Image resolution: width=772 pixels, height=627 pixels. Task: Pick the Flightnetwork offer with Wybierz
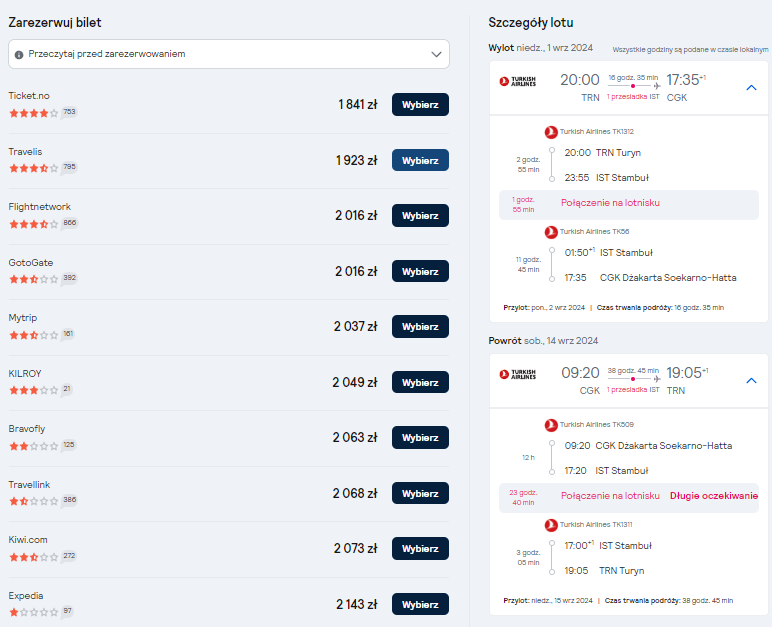pyautogui.click(x=420, y=216)
